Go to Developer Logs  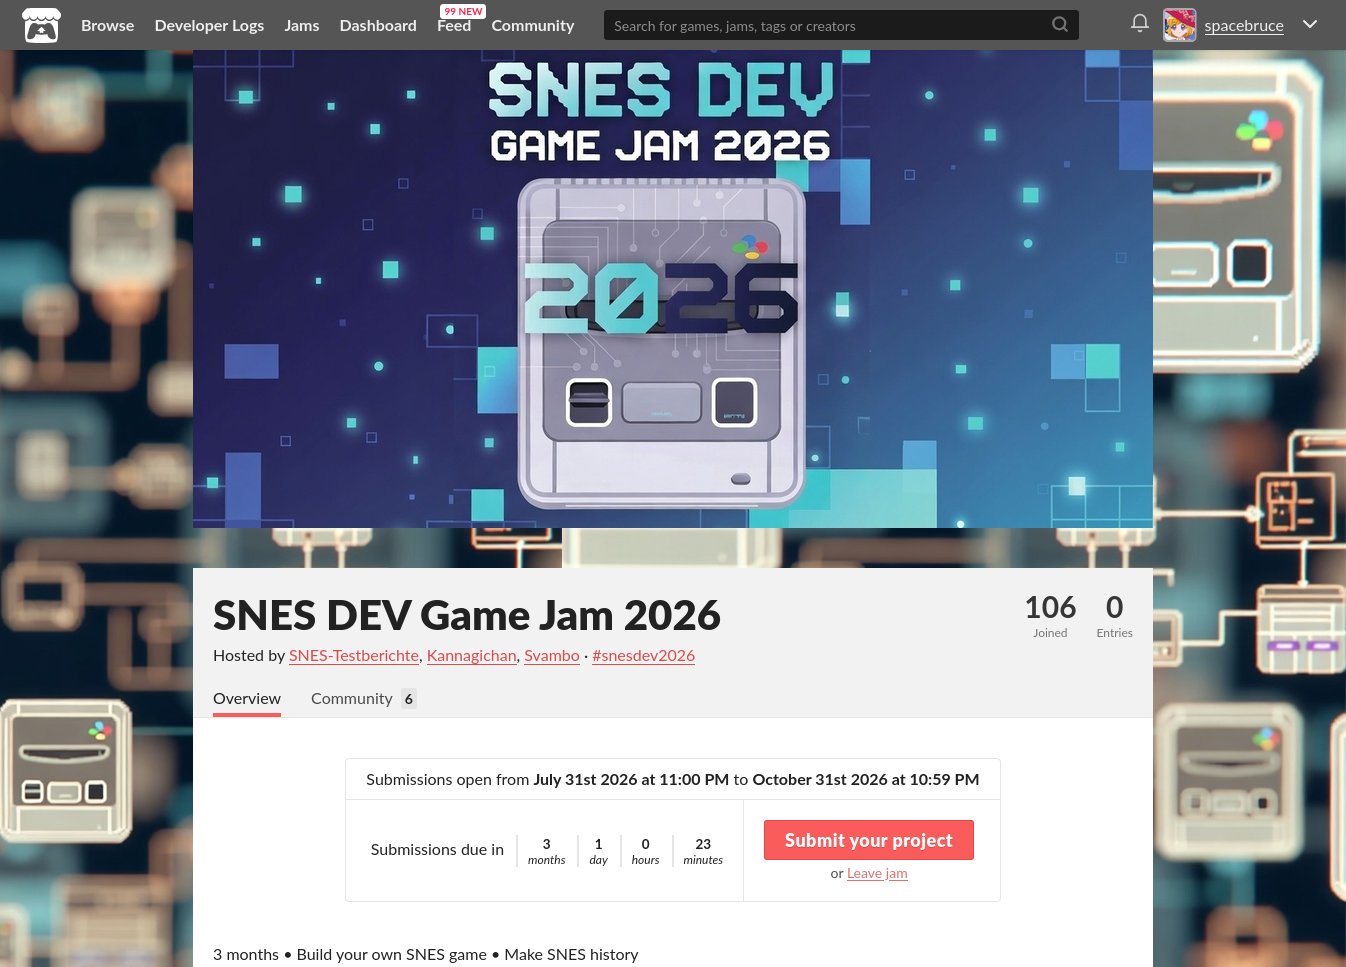(209, 25)
